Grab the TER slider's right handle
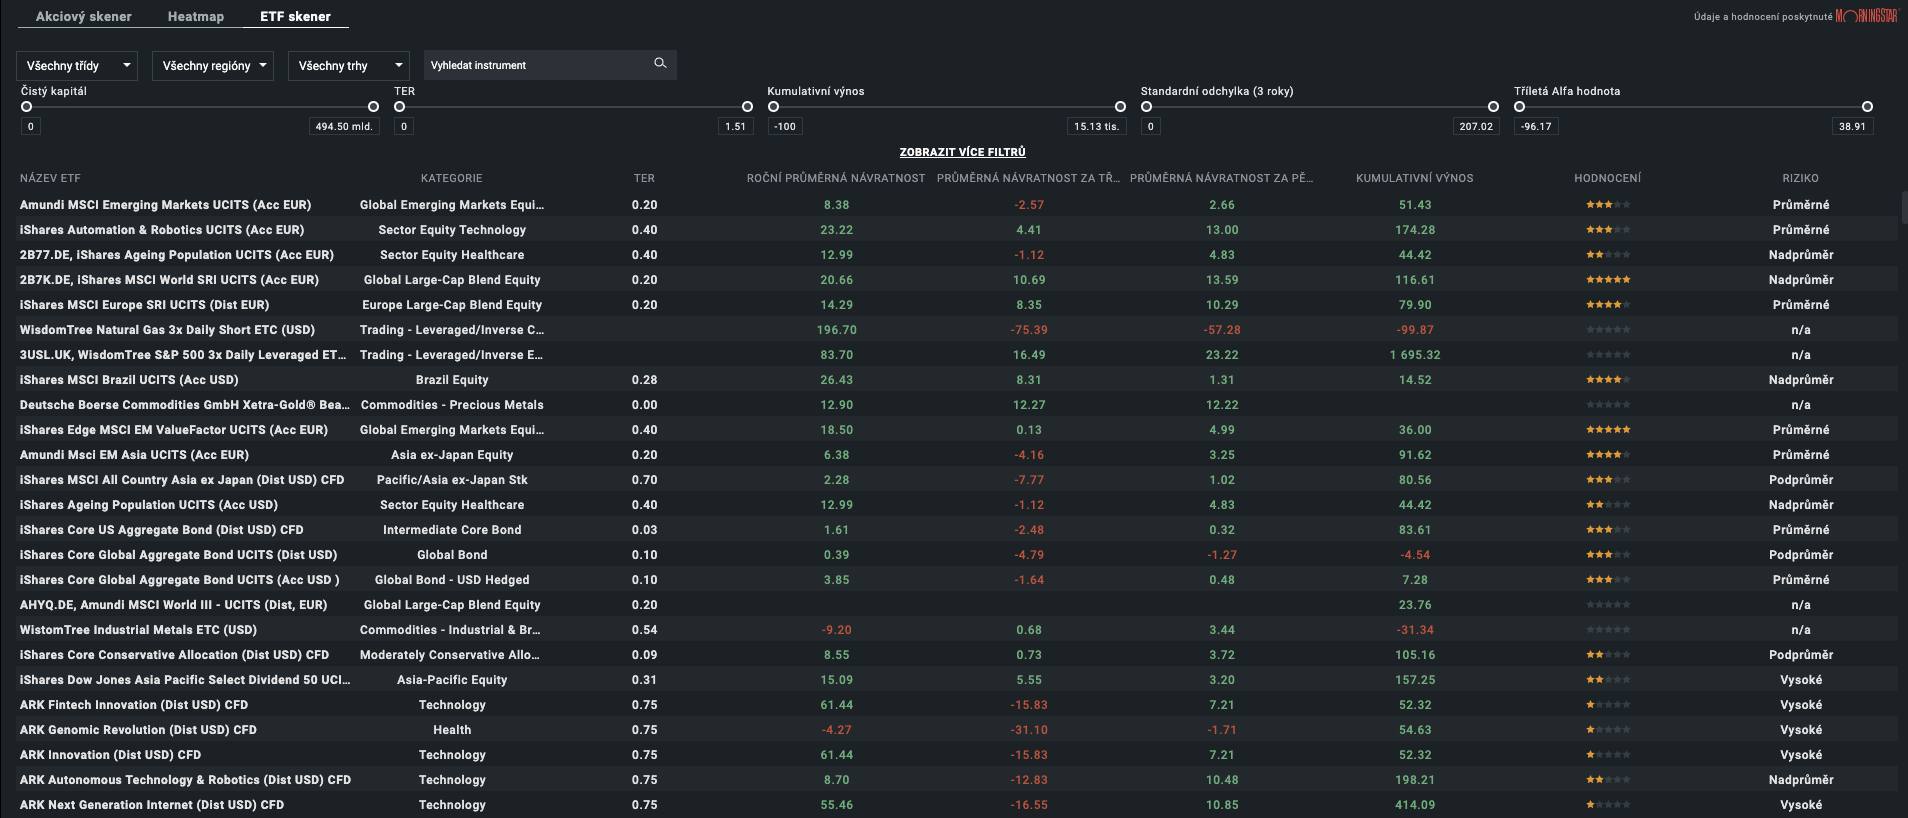The image size is (1908, 818). 747,107
